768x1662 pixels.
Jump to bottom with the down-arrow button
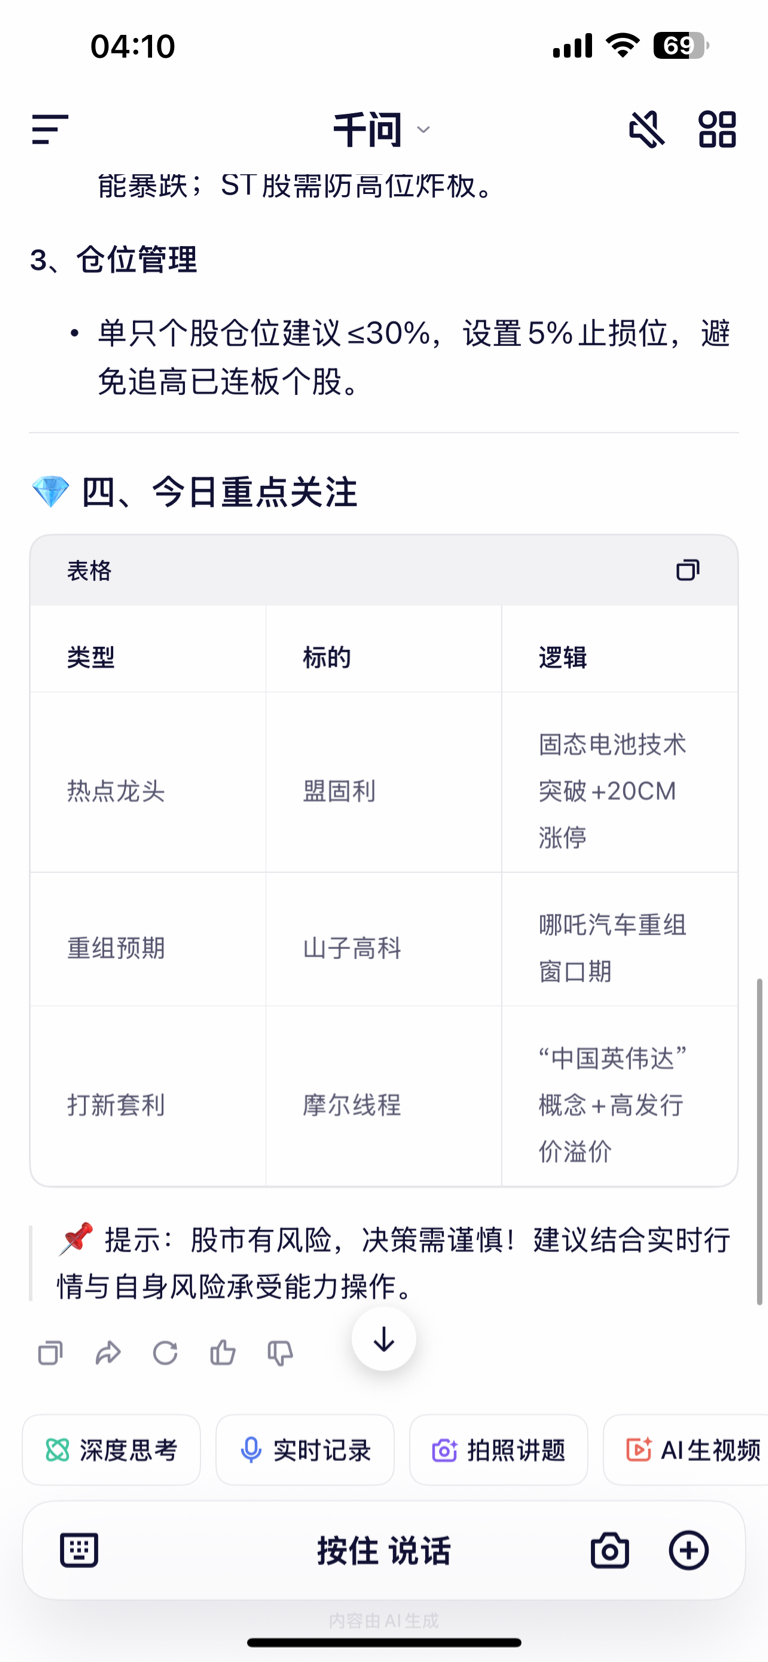click(384, 1340)
